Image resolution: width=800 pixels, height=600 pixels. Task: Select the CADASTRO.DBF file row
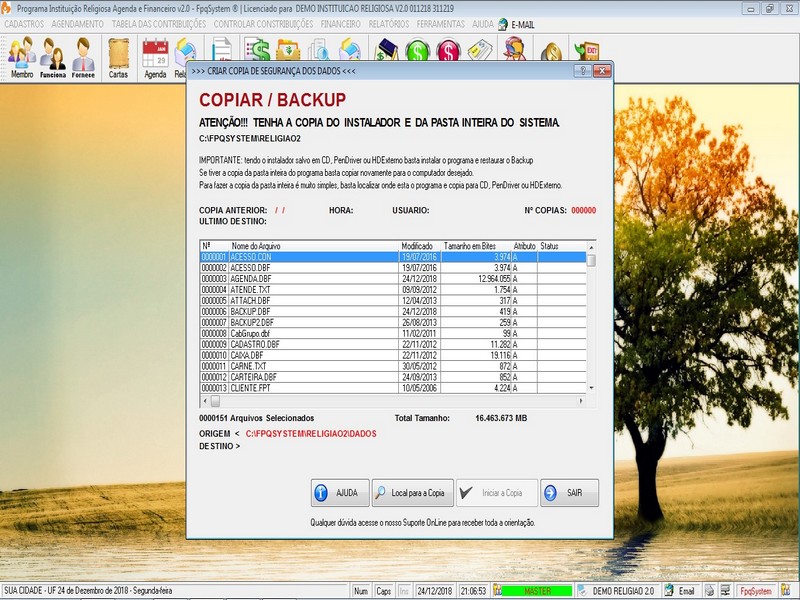(393, 344)
